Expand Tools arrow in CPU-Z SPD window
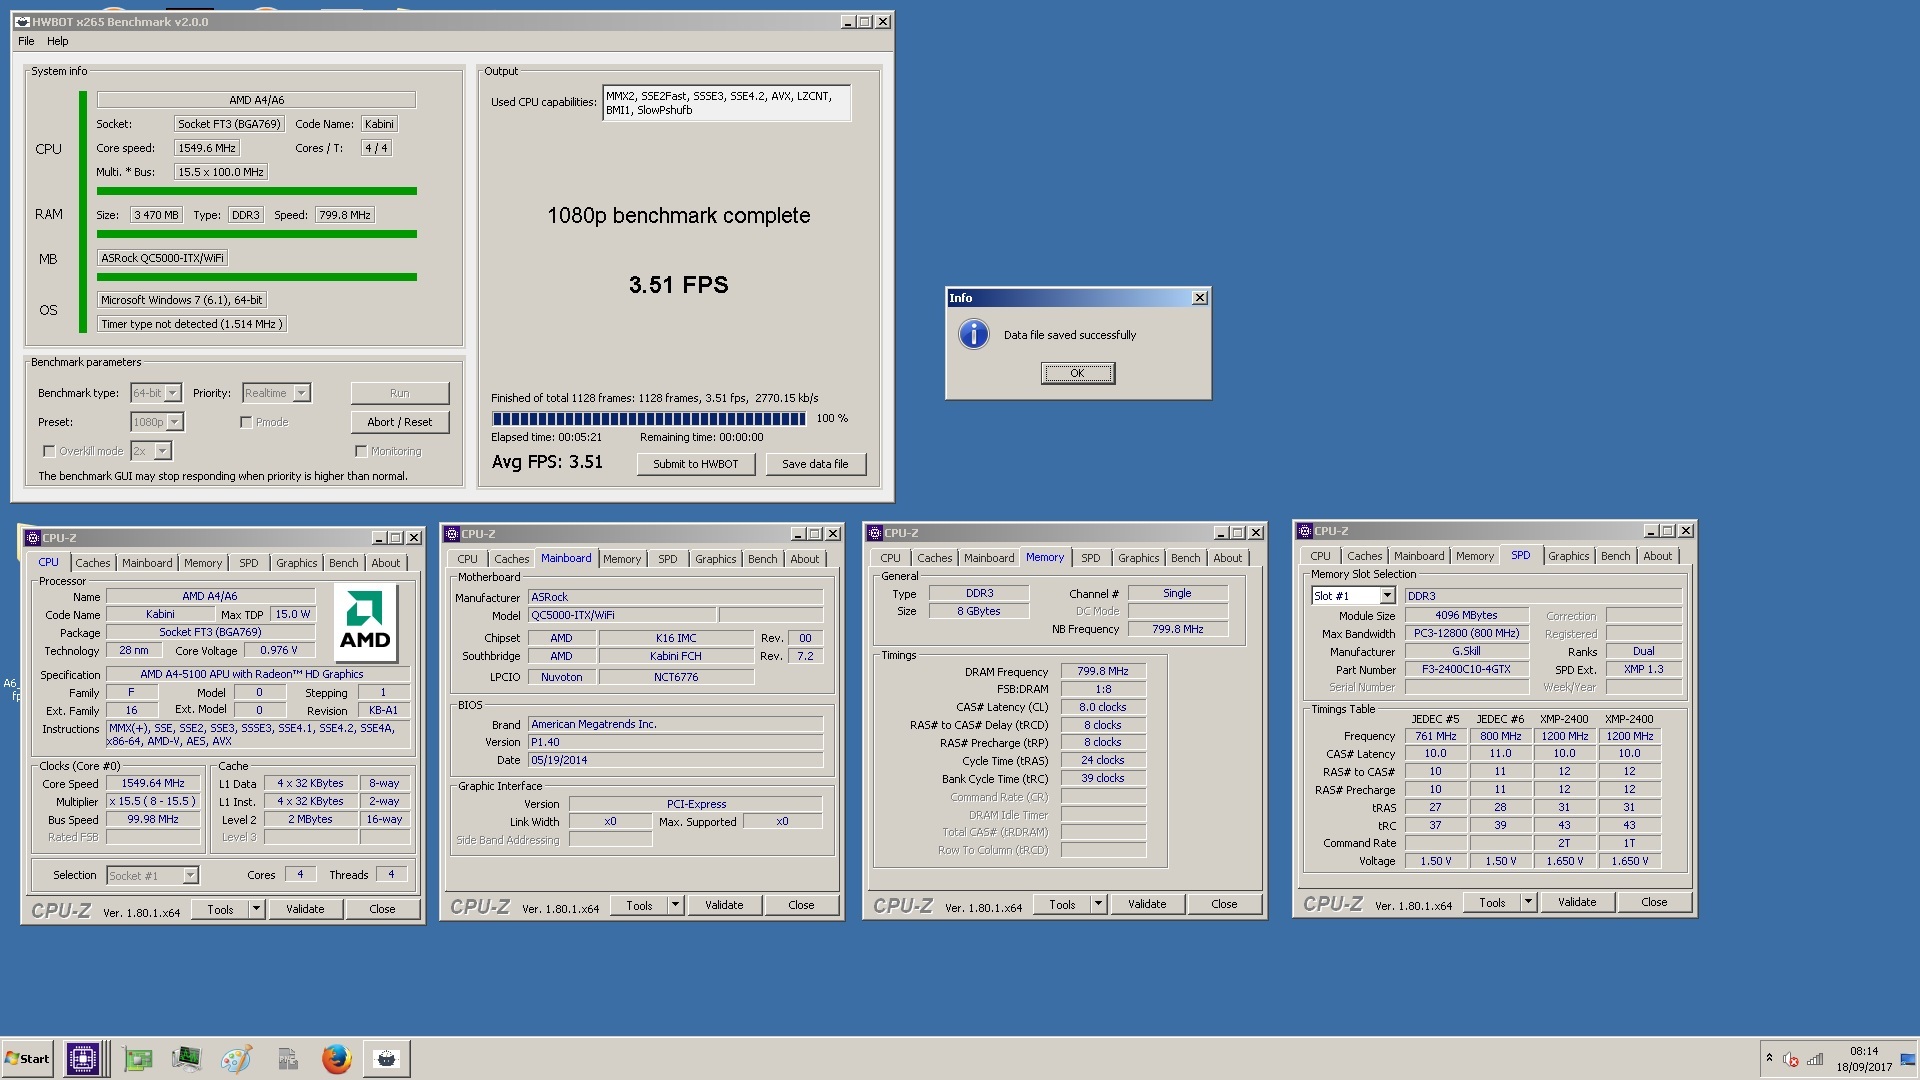The height and width of the screenshot is (1080, 1920). tap(1528, 902)
